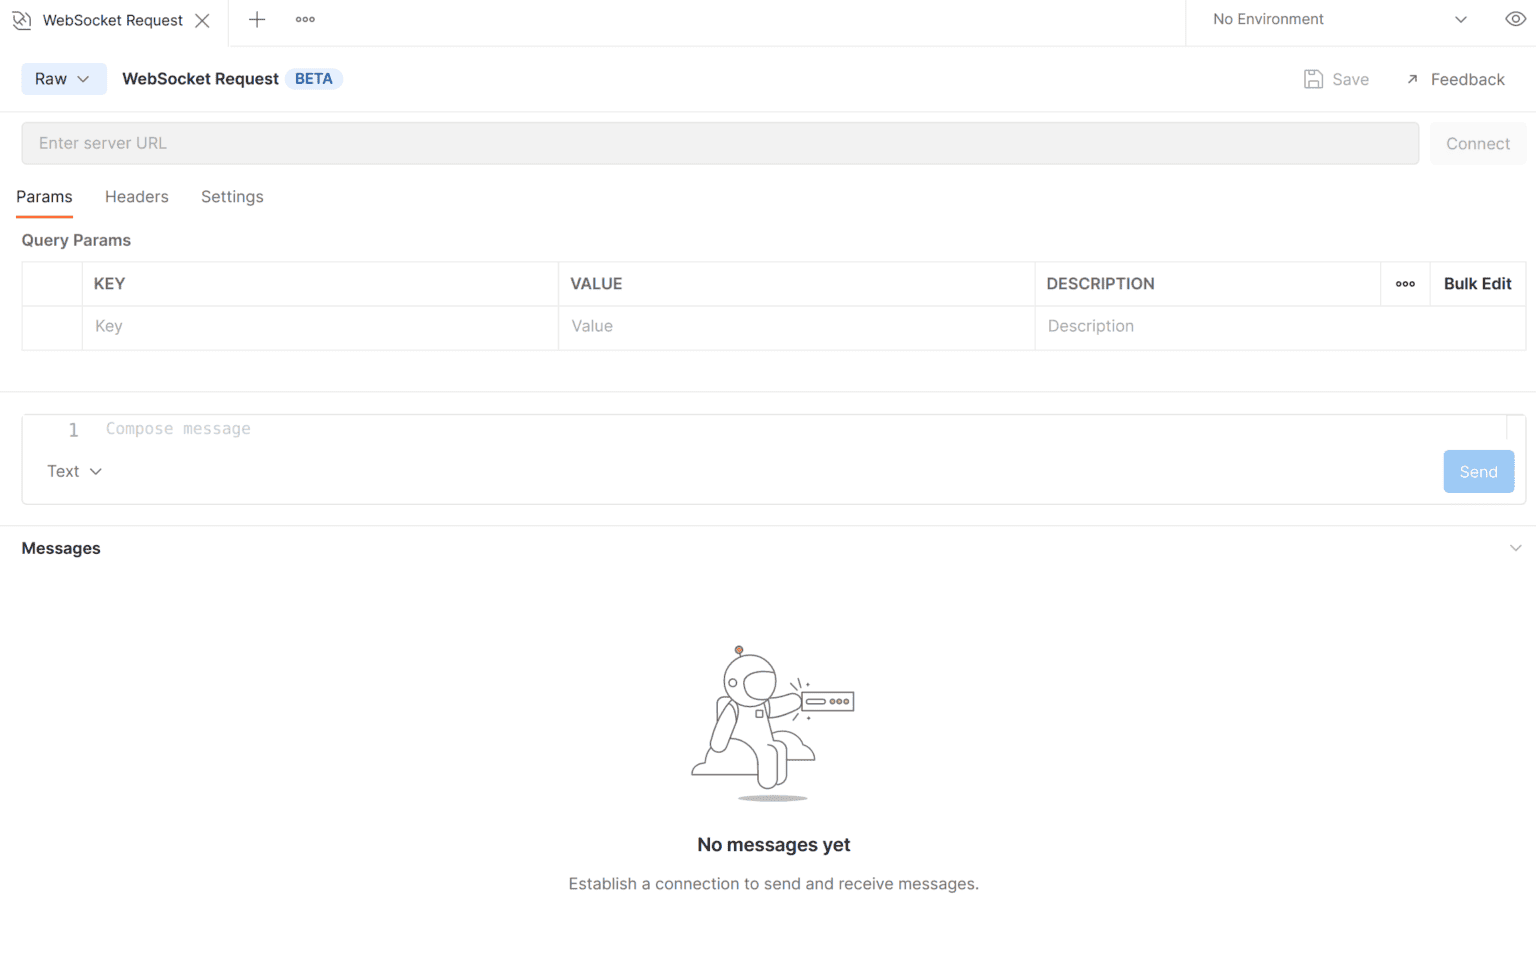Click the Compose message editor
This screenshot has height=963, width=1536.
400,428
